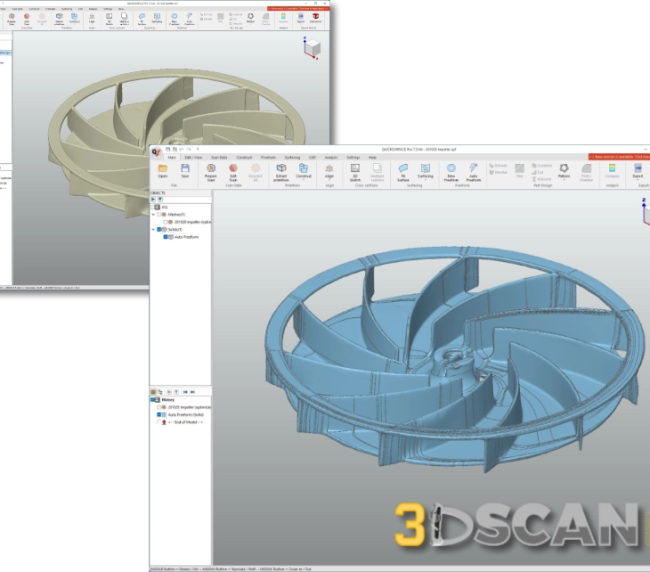Click the Export icon in front window
Image resolution: width=650 pixels, height=572 pixels.
click(638, 171)
